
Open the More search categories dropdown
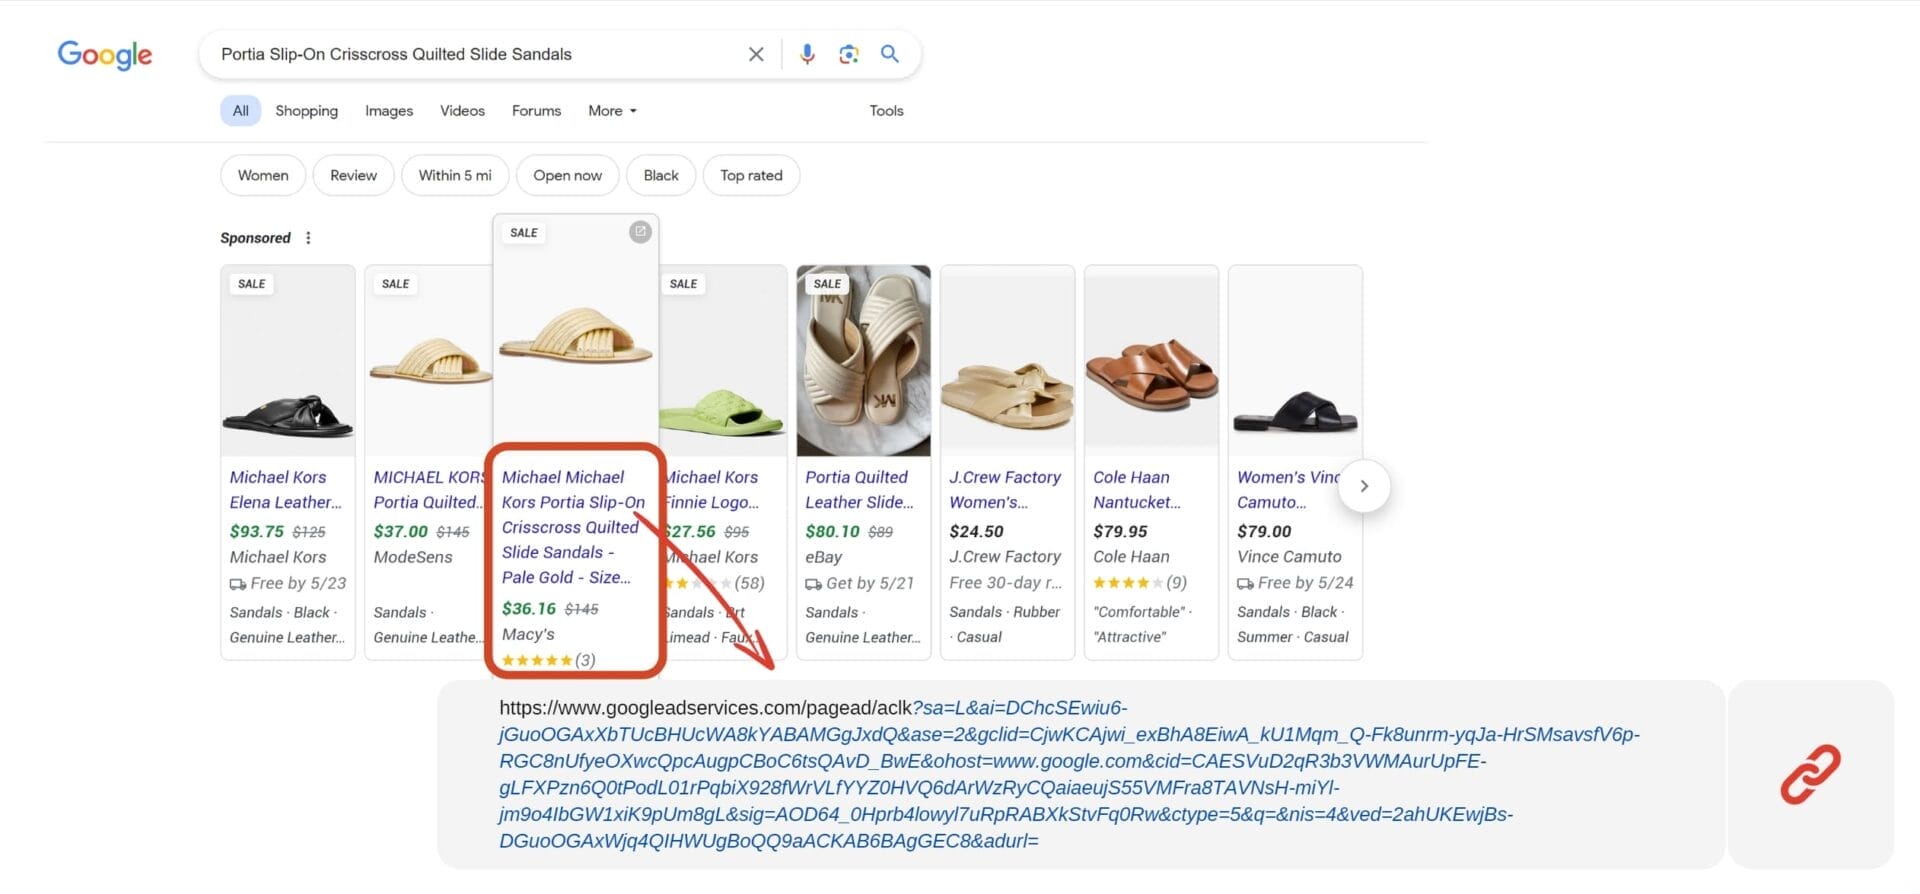(x=611, y=110)
